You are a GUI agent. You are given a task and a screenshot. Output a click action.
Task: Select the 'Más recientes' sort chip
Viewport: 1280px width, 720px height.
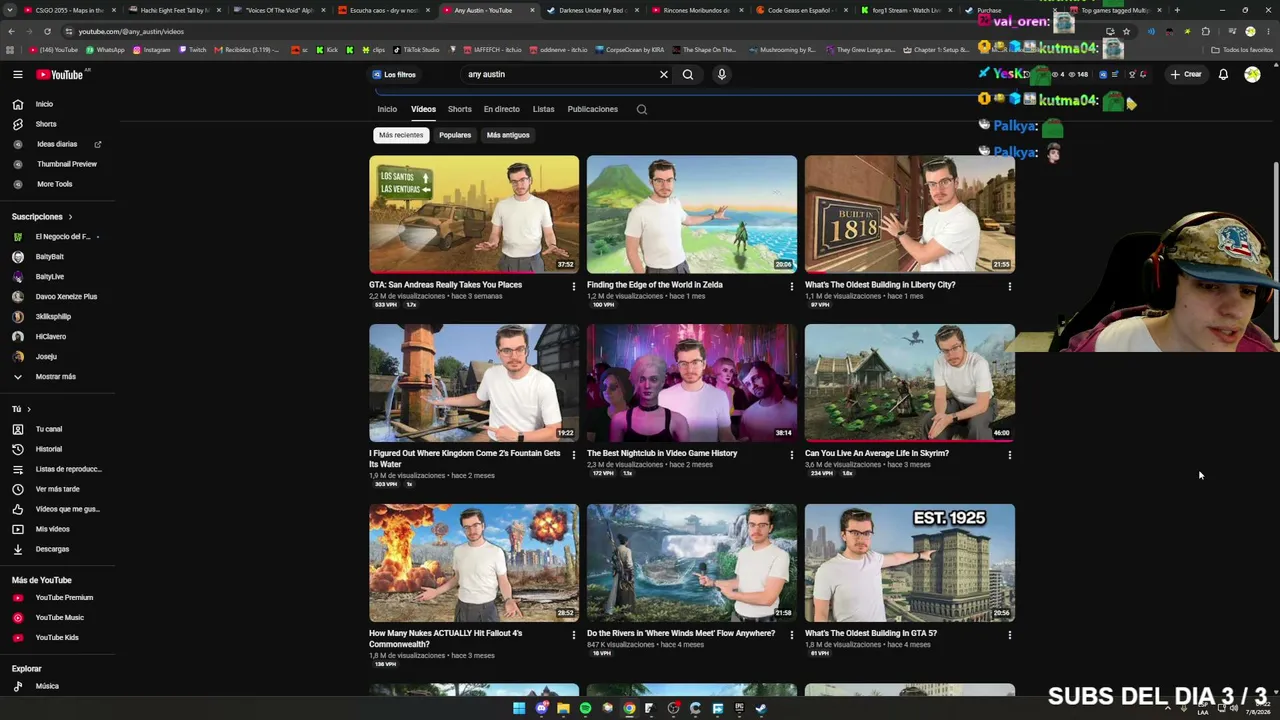tap(401, 135)
